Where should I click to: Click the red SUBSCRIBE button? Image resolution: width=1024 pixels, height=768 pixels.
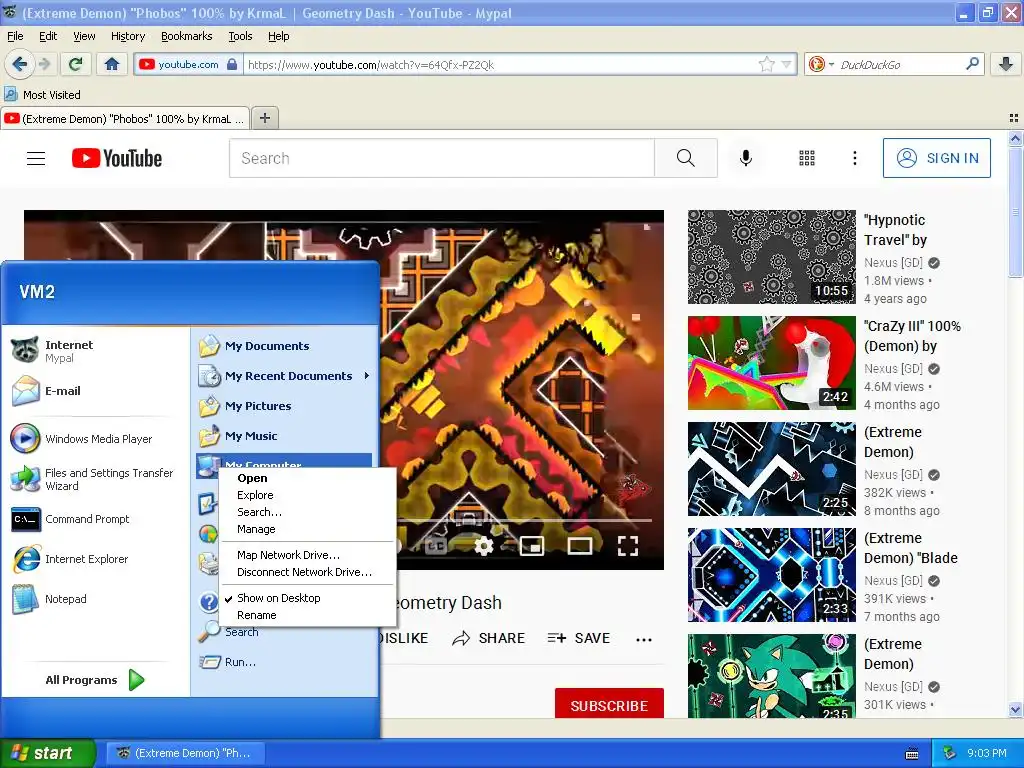click(609, 705)
